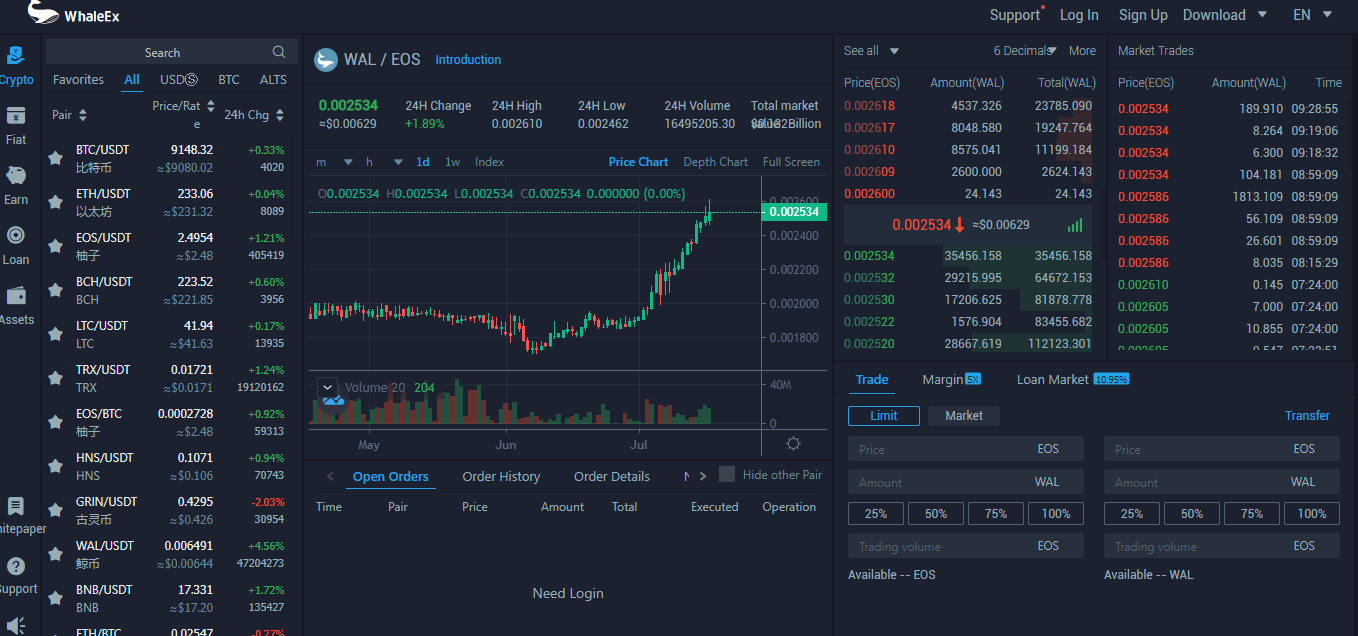The height and width of the screenshot is (636, 1358).
Task: Open the Earn piggy bank icon
Action: [16, 176]
